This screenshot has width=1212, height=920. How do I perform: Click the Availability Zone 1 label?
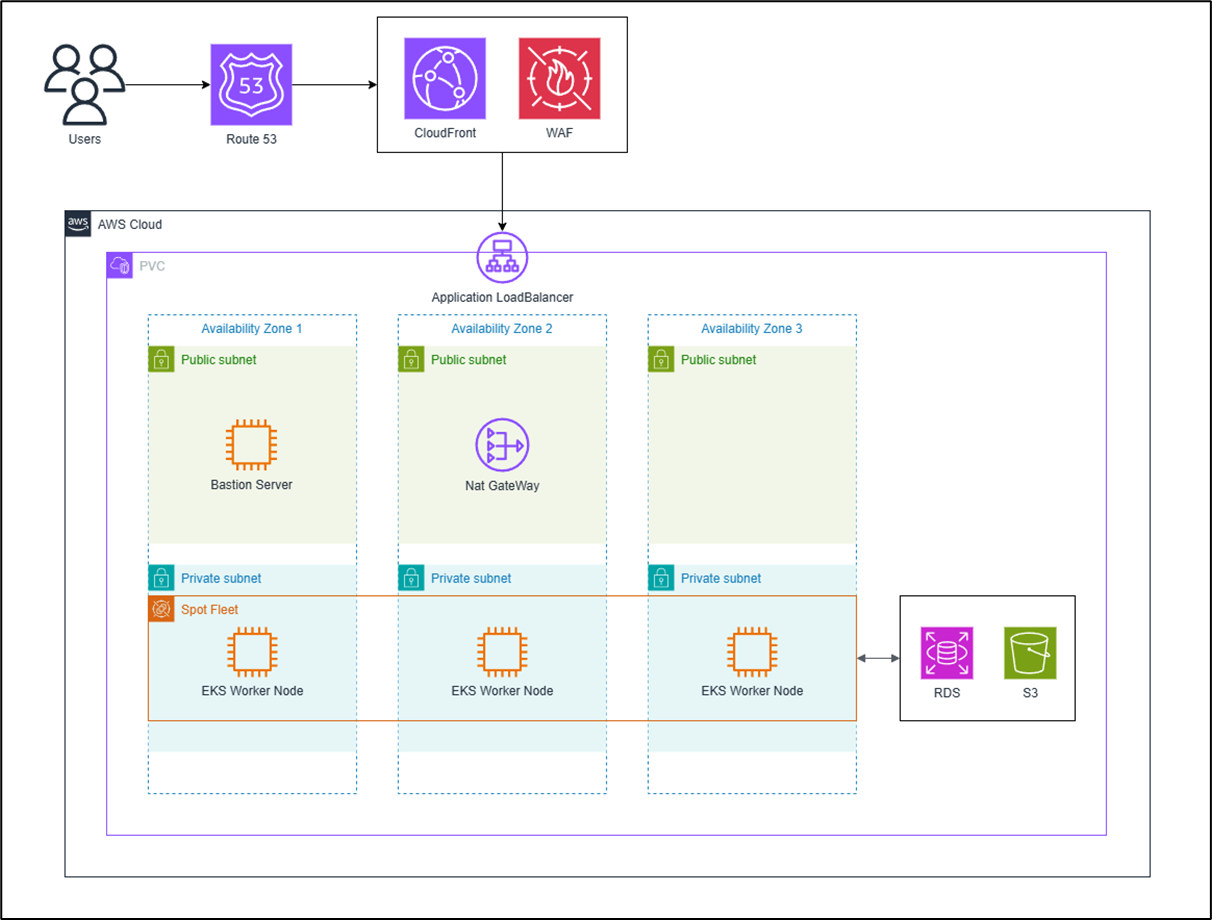[251, 329]
